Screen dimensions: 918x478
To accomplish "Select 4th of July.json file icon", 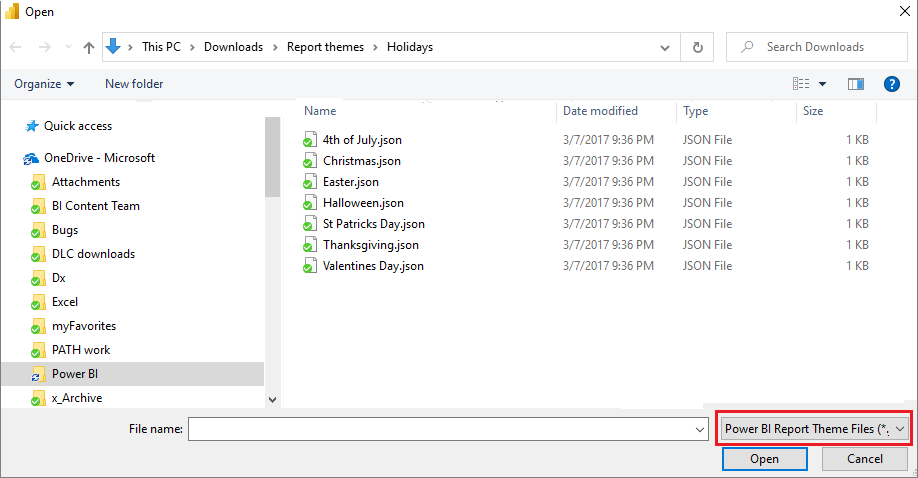I will coord(310,139).
